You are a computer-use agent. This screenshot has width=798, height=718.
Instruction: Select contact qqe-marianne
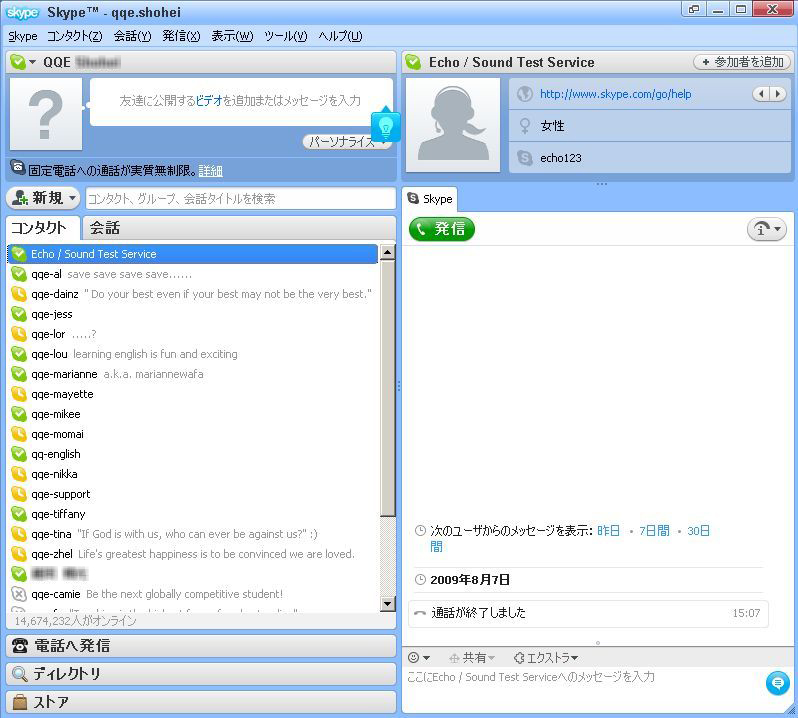[x=192, y=374]
